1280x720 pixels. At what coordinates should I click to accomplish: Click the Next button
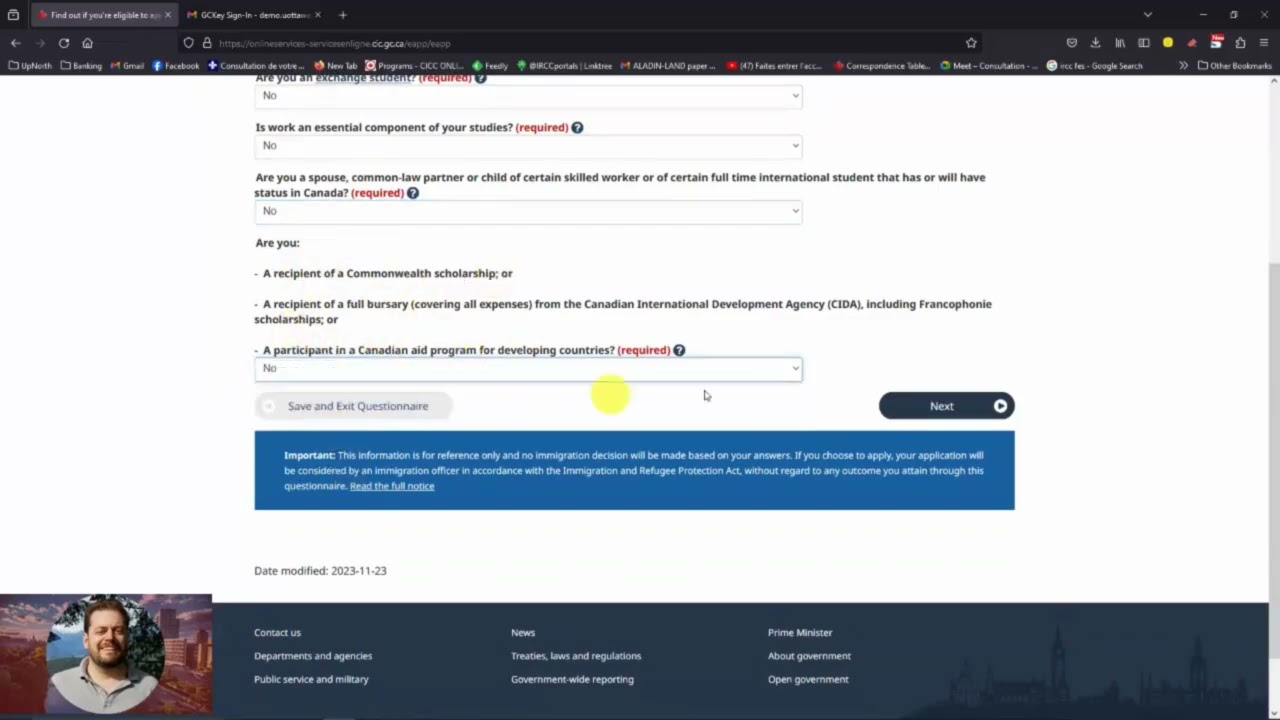[x=946, y=406]
